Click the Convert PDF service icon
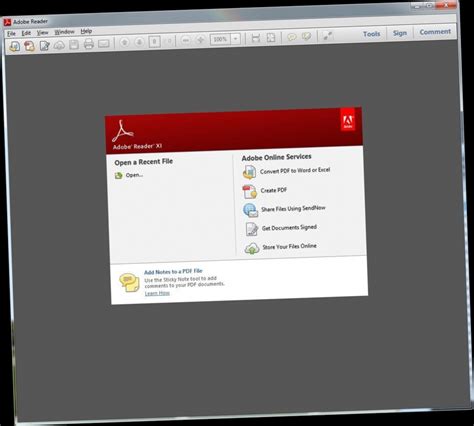The height and width of the screenshot is (426, 474). pos(249,173)
